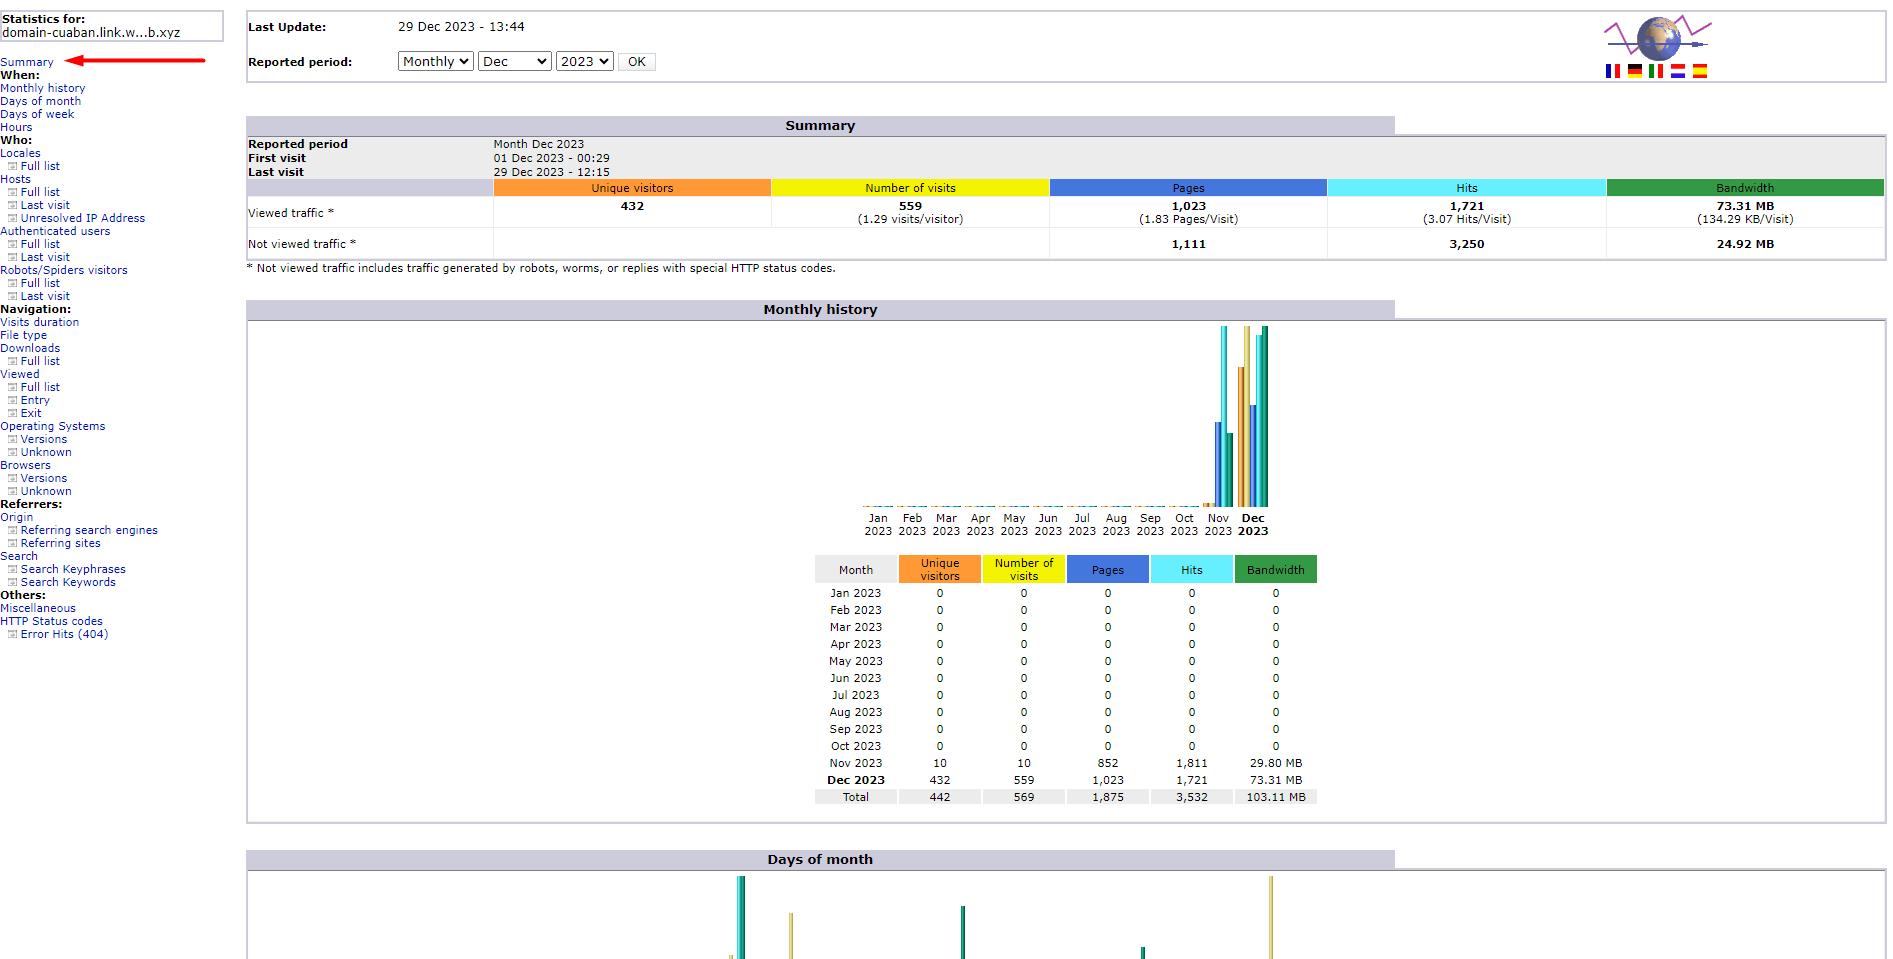1893x959 pixels.
Task: Click page icon beside Unresolved IP Address
Action: pyautogui.click(x=13, y=218)
